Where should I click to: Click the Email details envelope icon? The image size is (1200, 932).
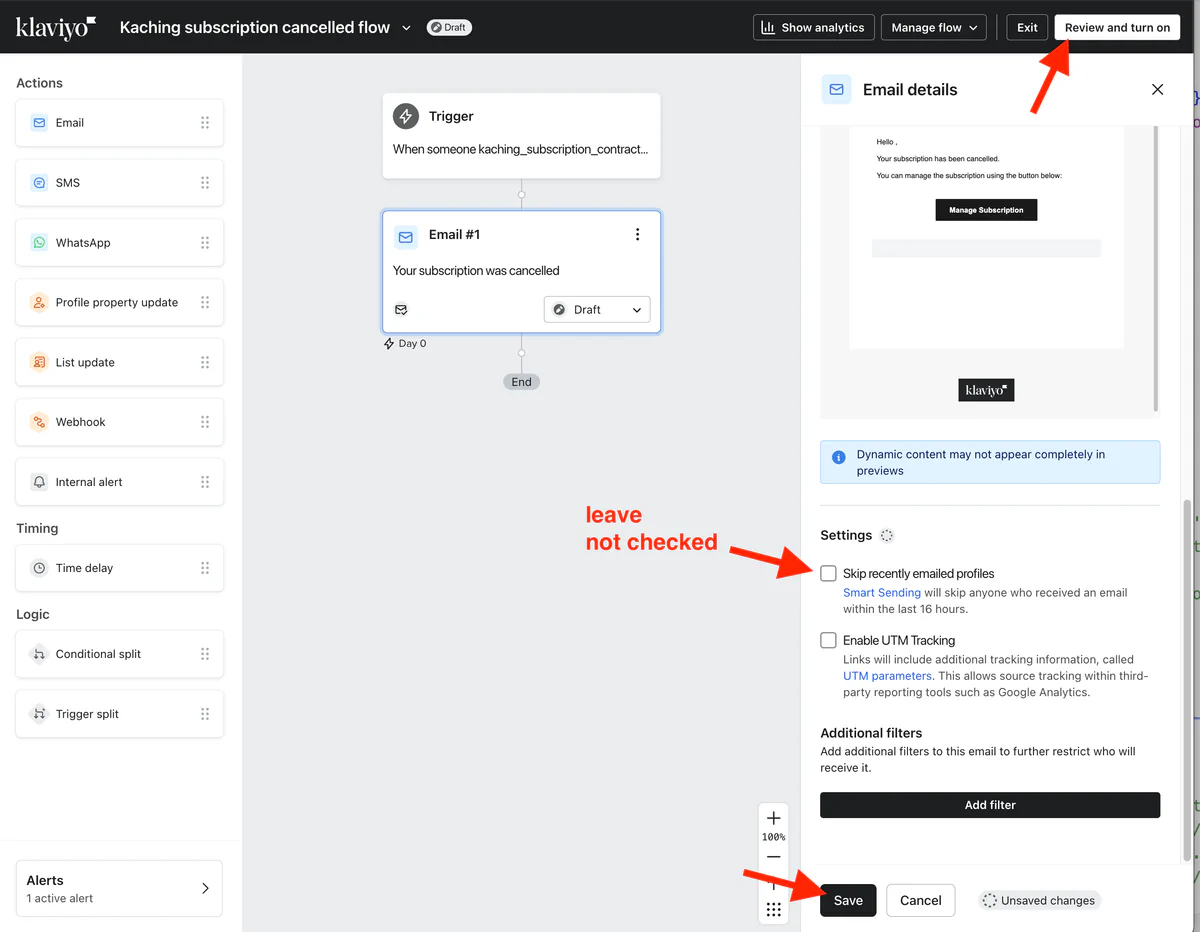tap(836, 89)
